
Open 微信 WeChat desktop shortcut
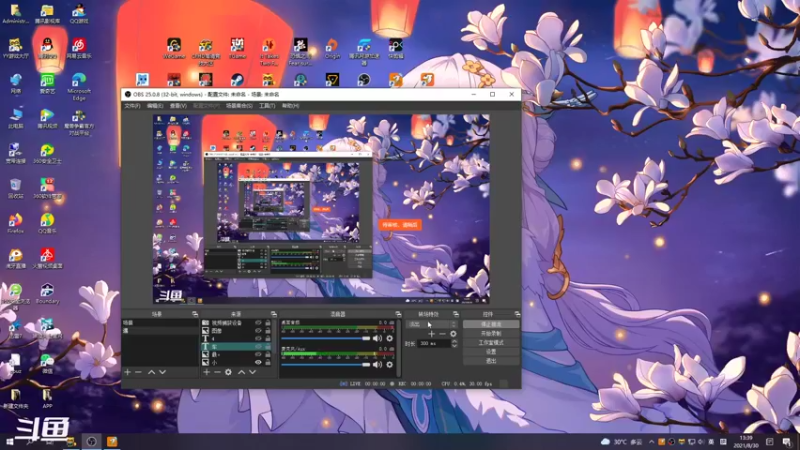47,364
